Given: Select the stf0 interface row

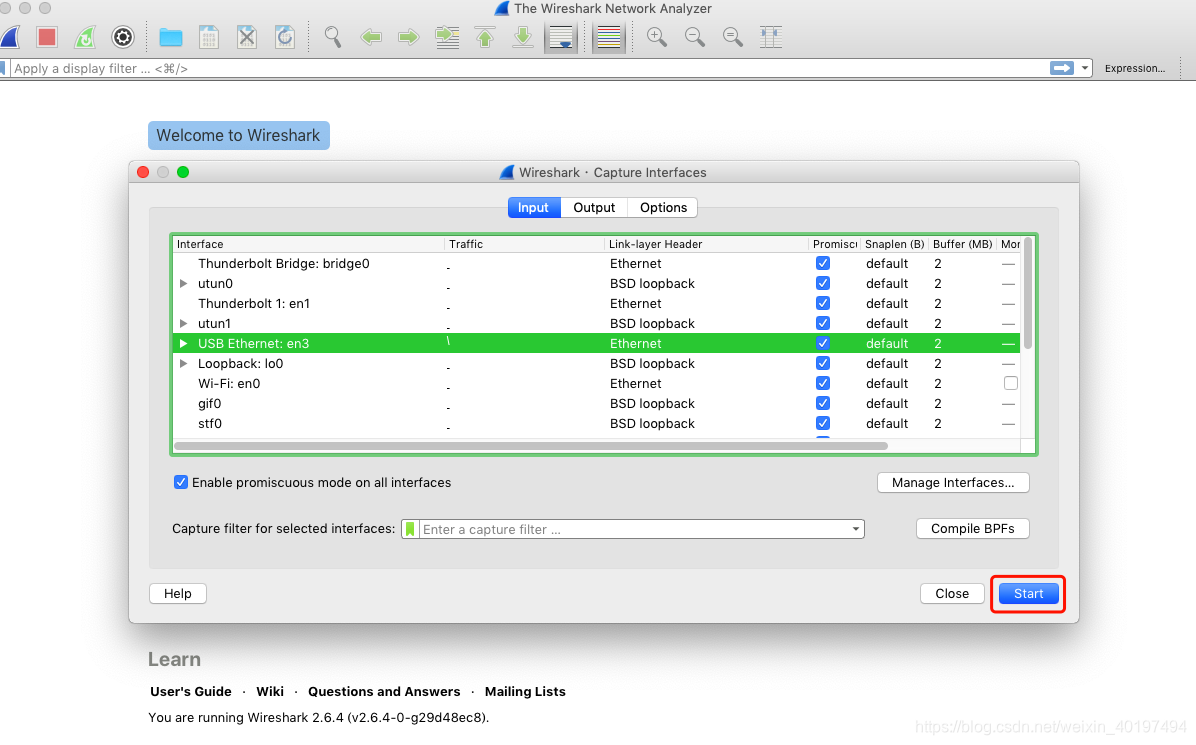Looking at the screenshot, I should 596,423.
